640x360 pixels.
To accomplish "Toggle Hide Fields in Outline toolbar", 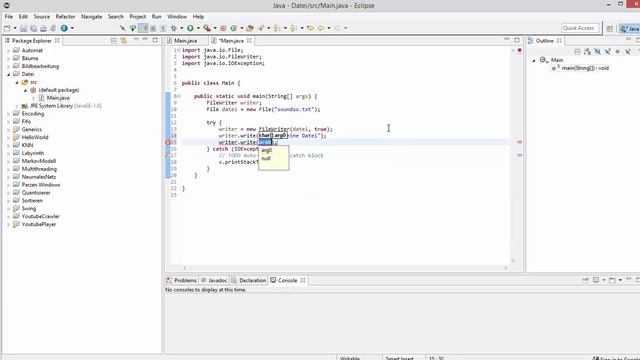I will pos(597,51).
